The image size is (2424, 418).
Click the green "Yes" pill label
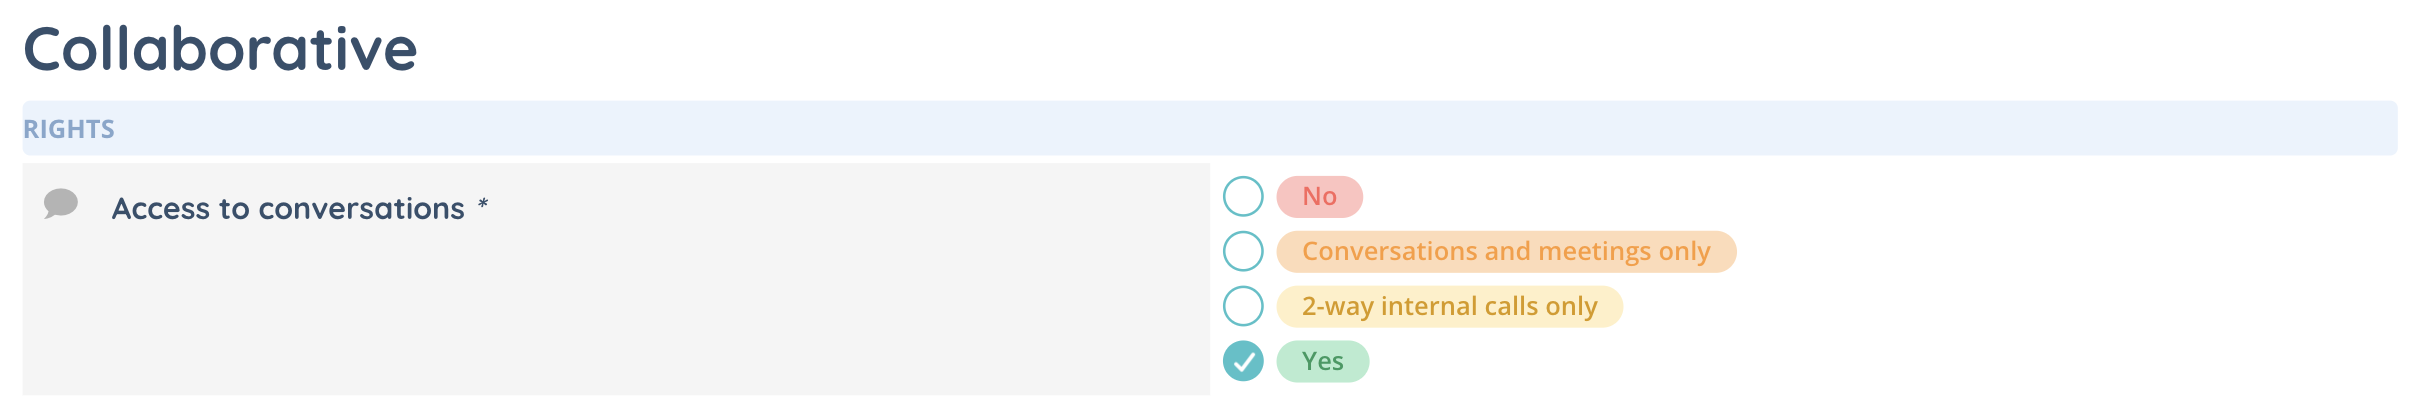point(1322,361)
